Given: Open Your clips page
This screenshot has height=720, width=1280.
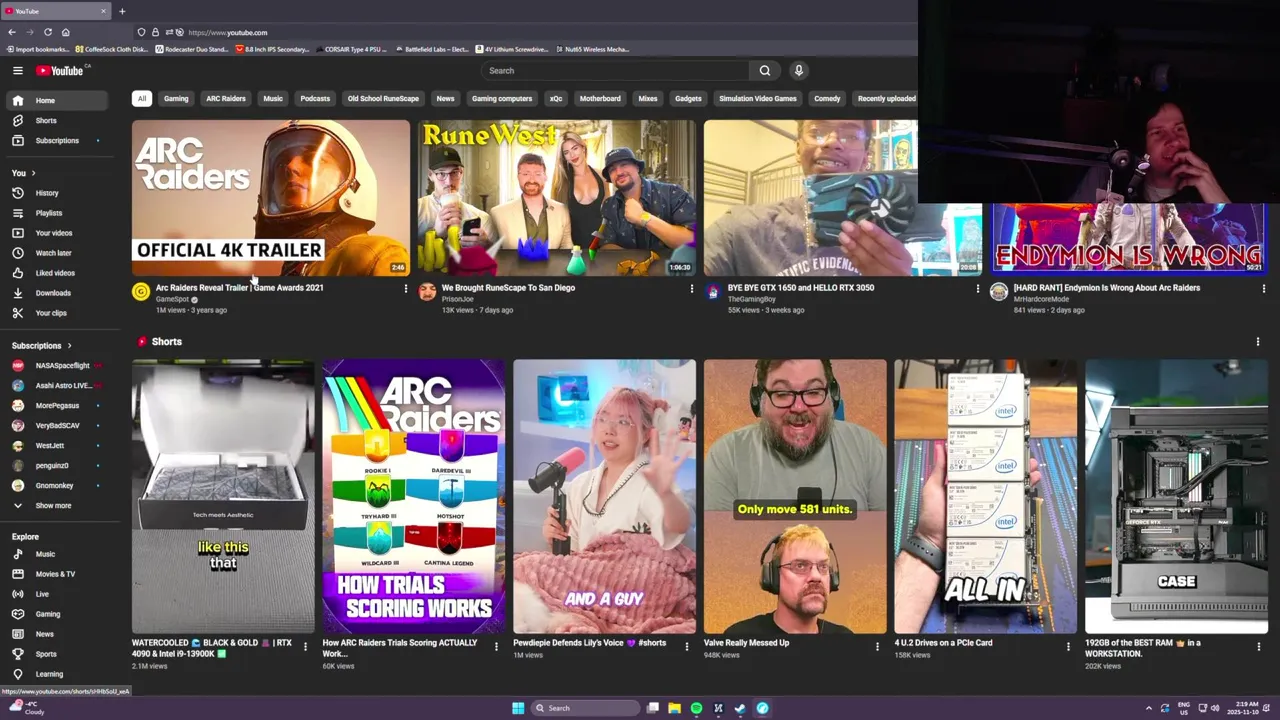Looking at the screenshot, I should pyautogui.click(x=56, y=313).
